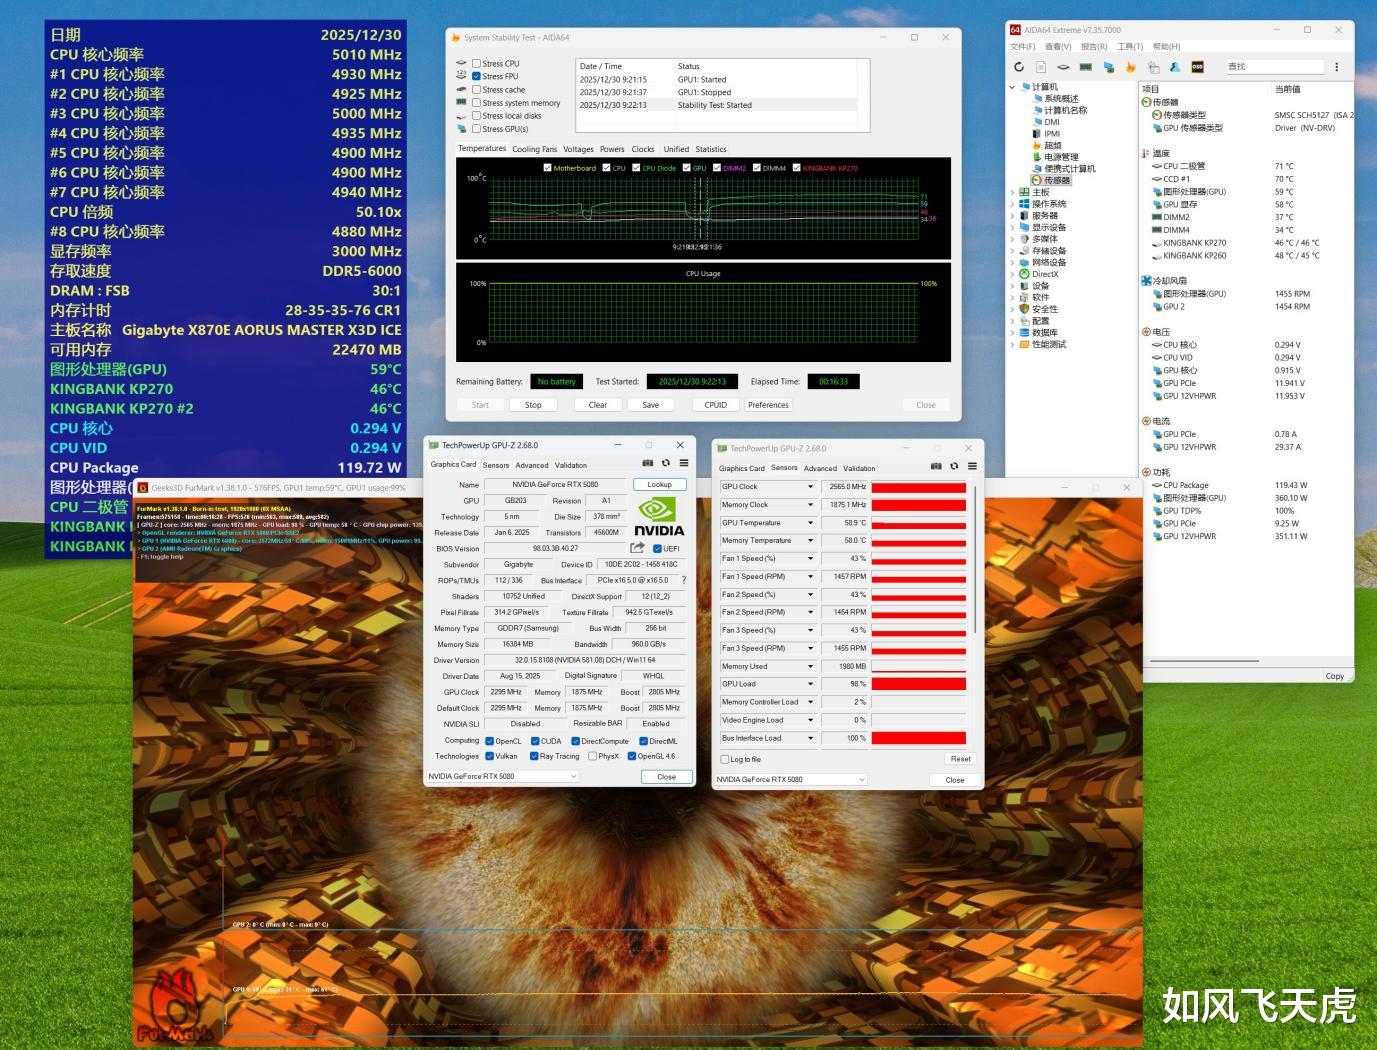Click the AIDA64 refresh toolbar icon
The width and height of the screenshot is (1377, 1050).
1019,67
